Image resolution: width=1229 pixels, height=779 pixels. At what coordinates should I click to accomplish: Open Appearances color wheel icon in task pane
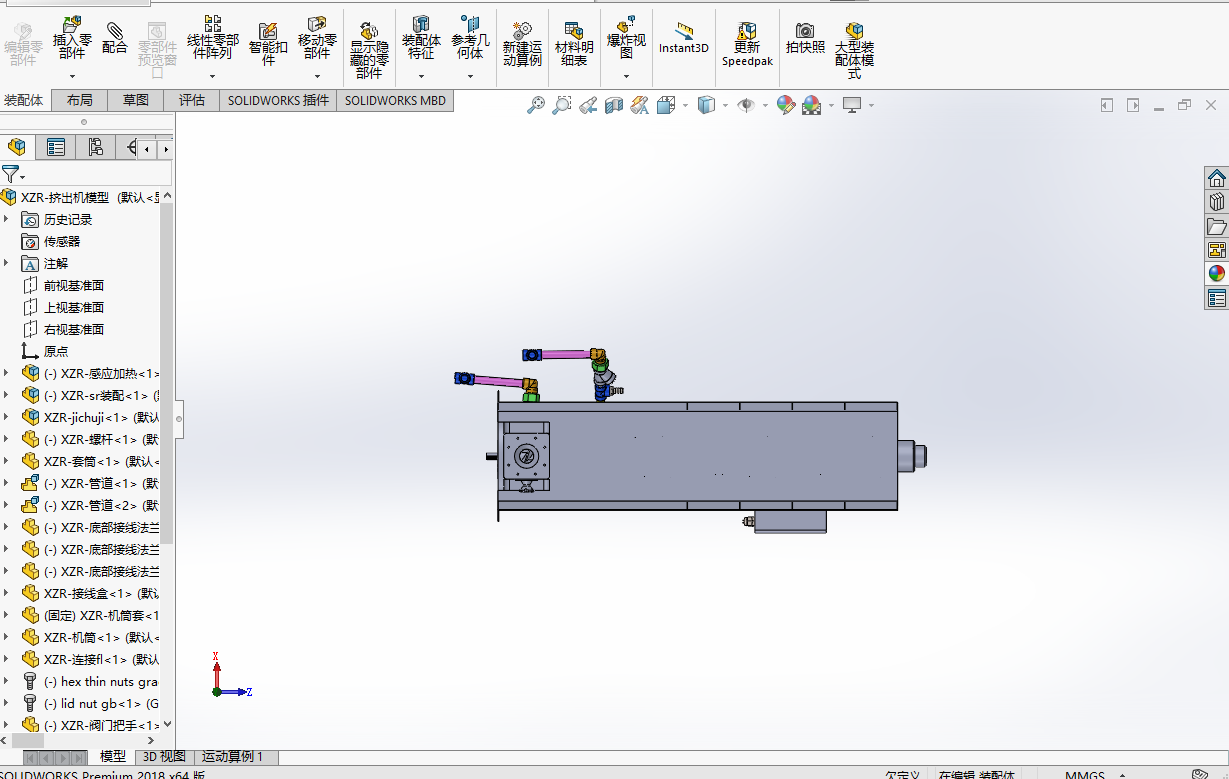coord(1217,273)
